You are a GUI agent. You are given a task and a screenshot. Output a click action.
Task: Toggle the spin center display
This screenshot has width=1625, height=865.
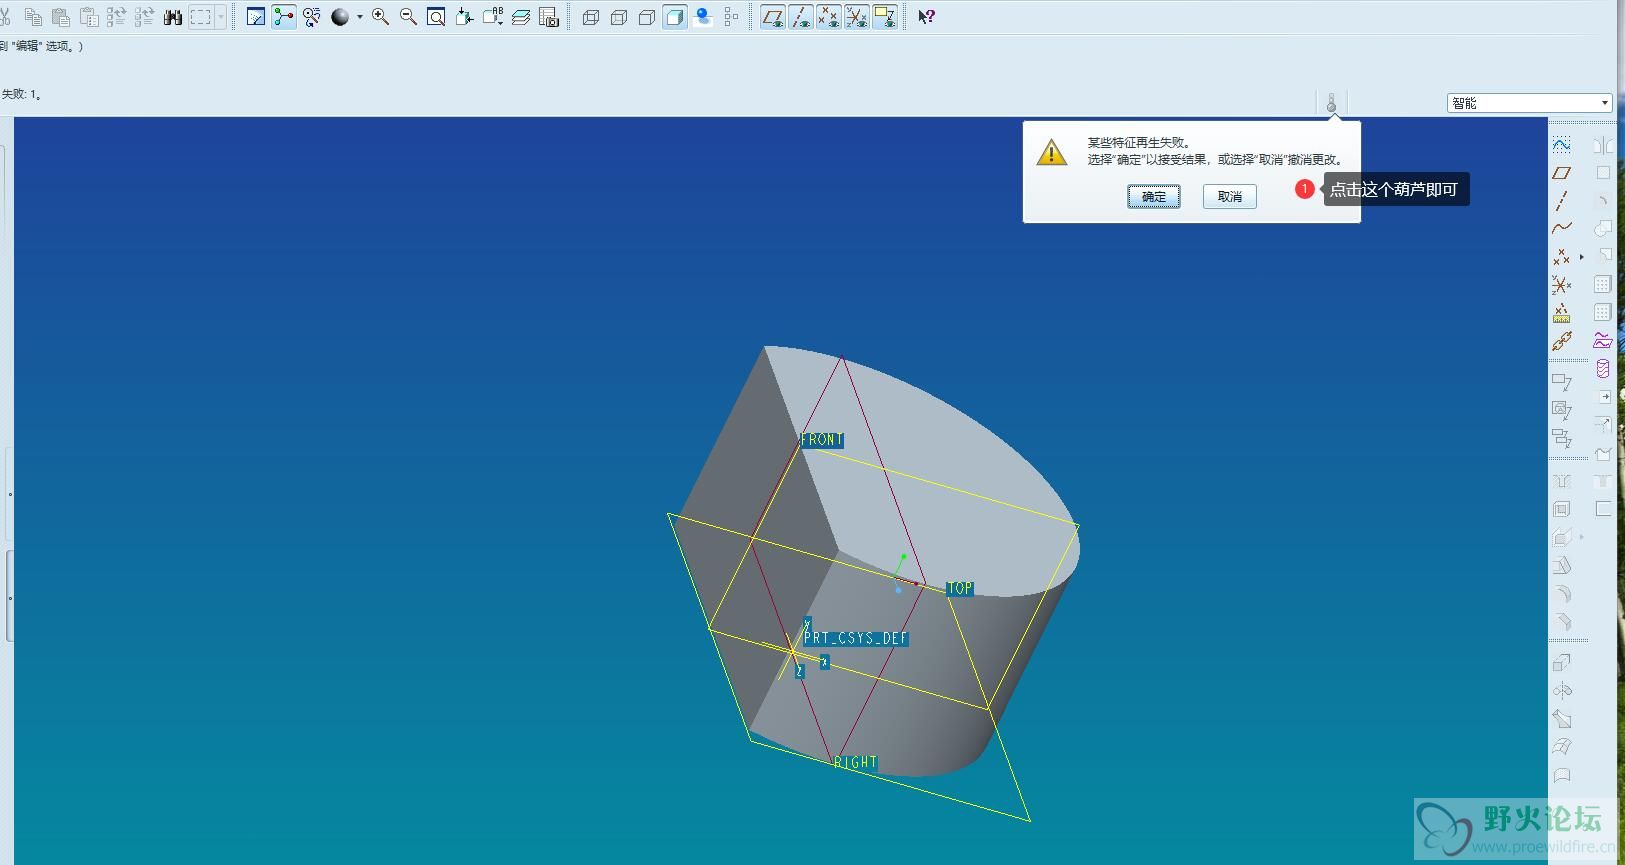pos(284,17)
